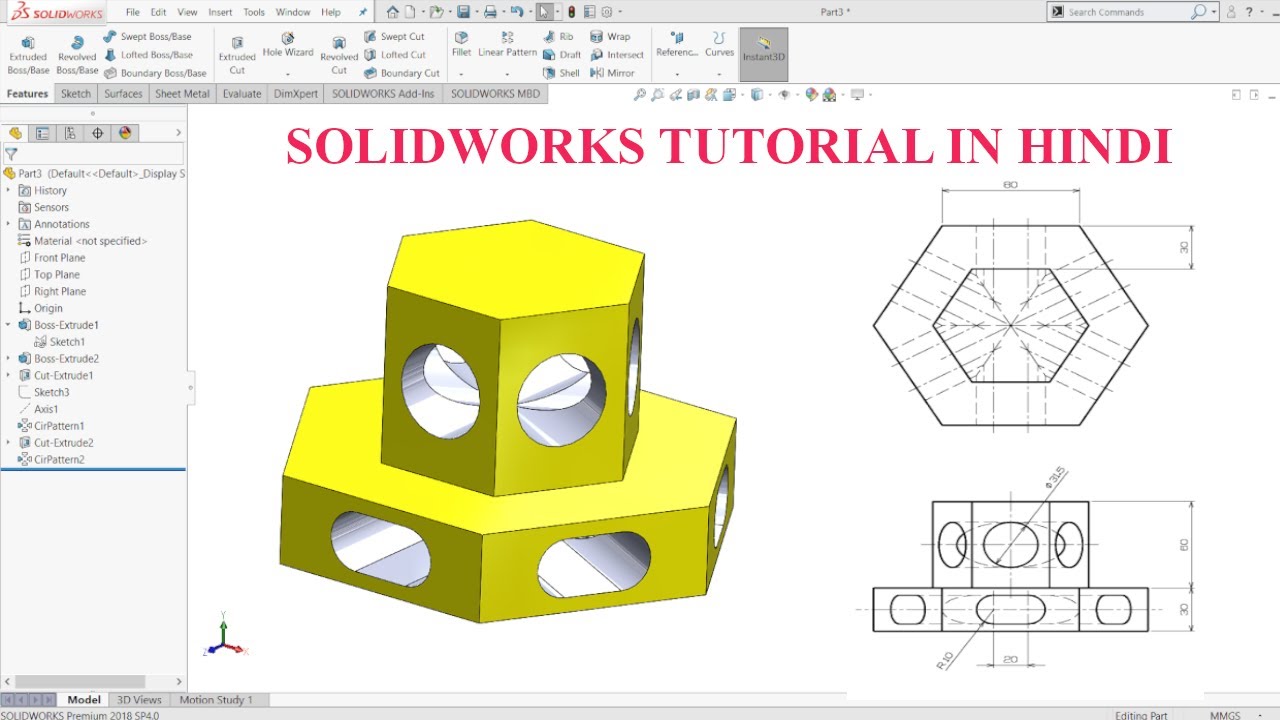
Task: Expand the Boss-Extrude2 node
Action: pyautogui.click(x=9, y=358)
